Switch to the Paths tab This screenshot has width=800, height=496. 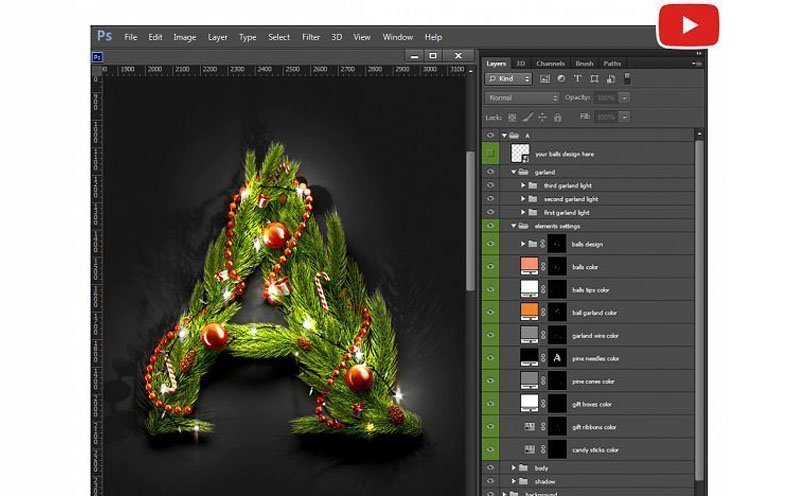pyautogui.click(x=612, y=63)
